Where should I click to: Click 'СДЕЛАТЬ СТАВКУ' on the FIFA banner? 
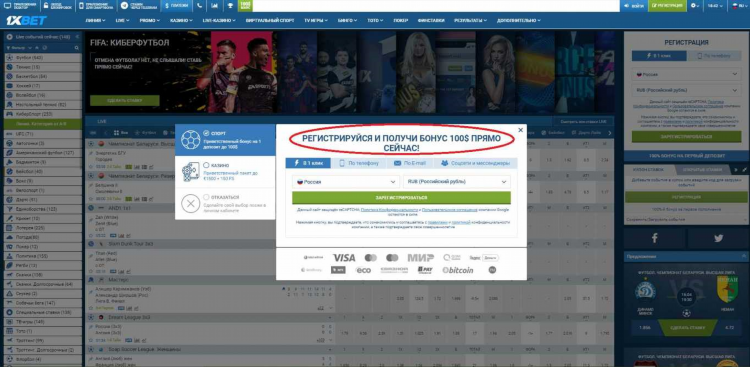coord(125,100)
